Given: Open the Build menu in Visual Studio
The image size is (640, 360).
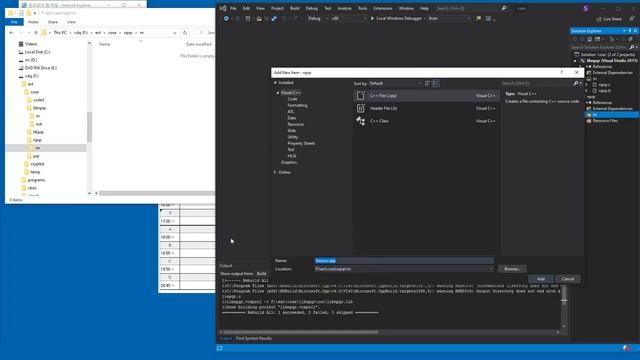Looking at the screenshot, I should [295, 8].
